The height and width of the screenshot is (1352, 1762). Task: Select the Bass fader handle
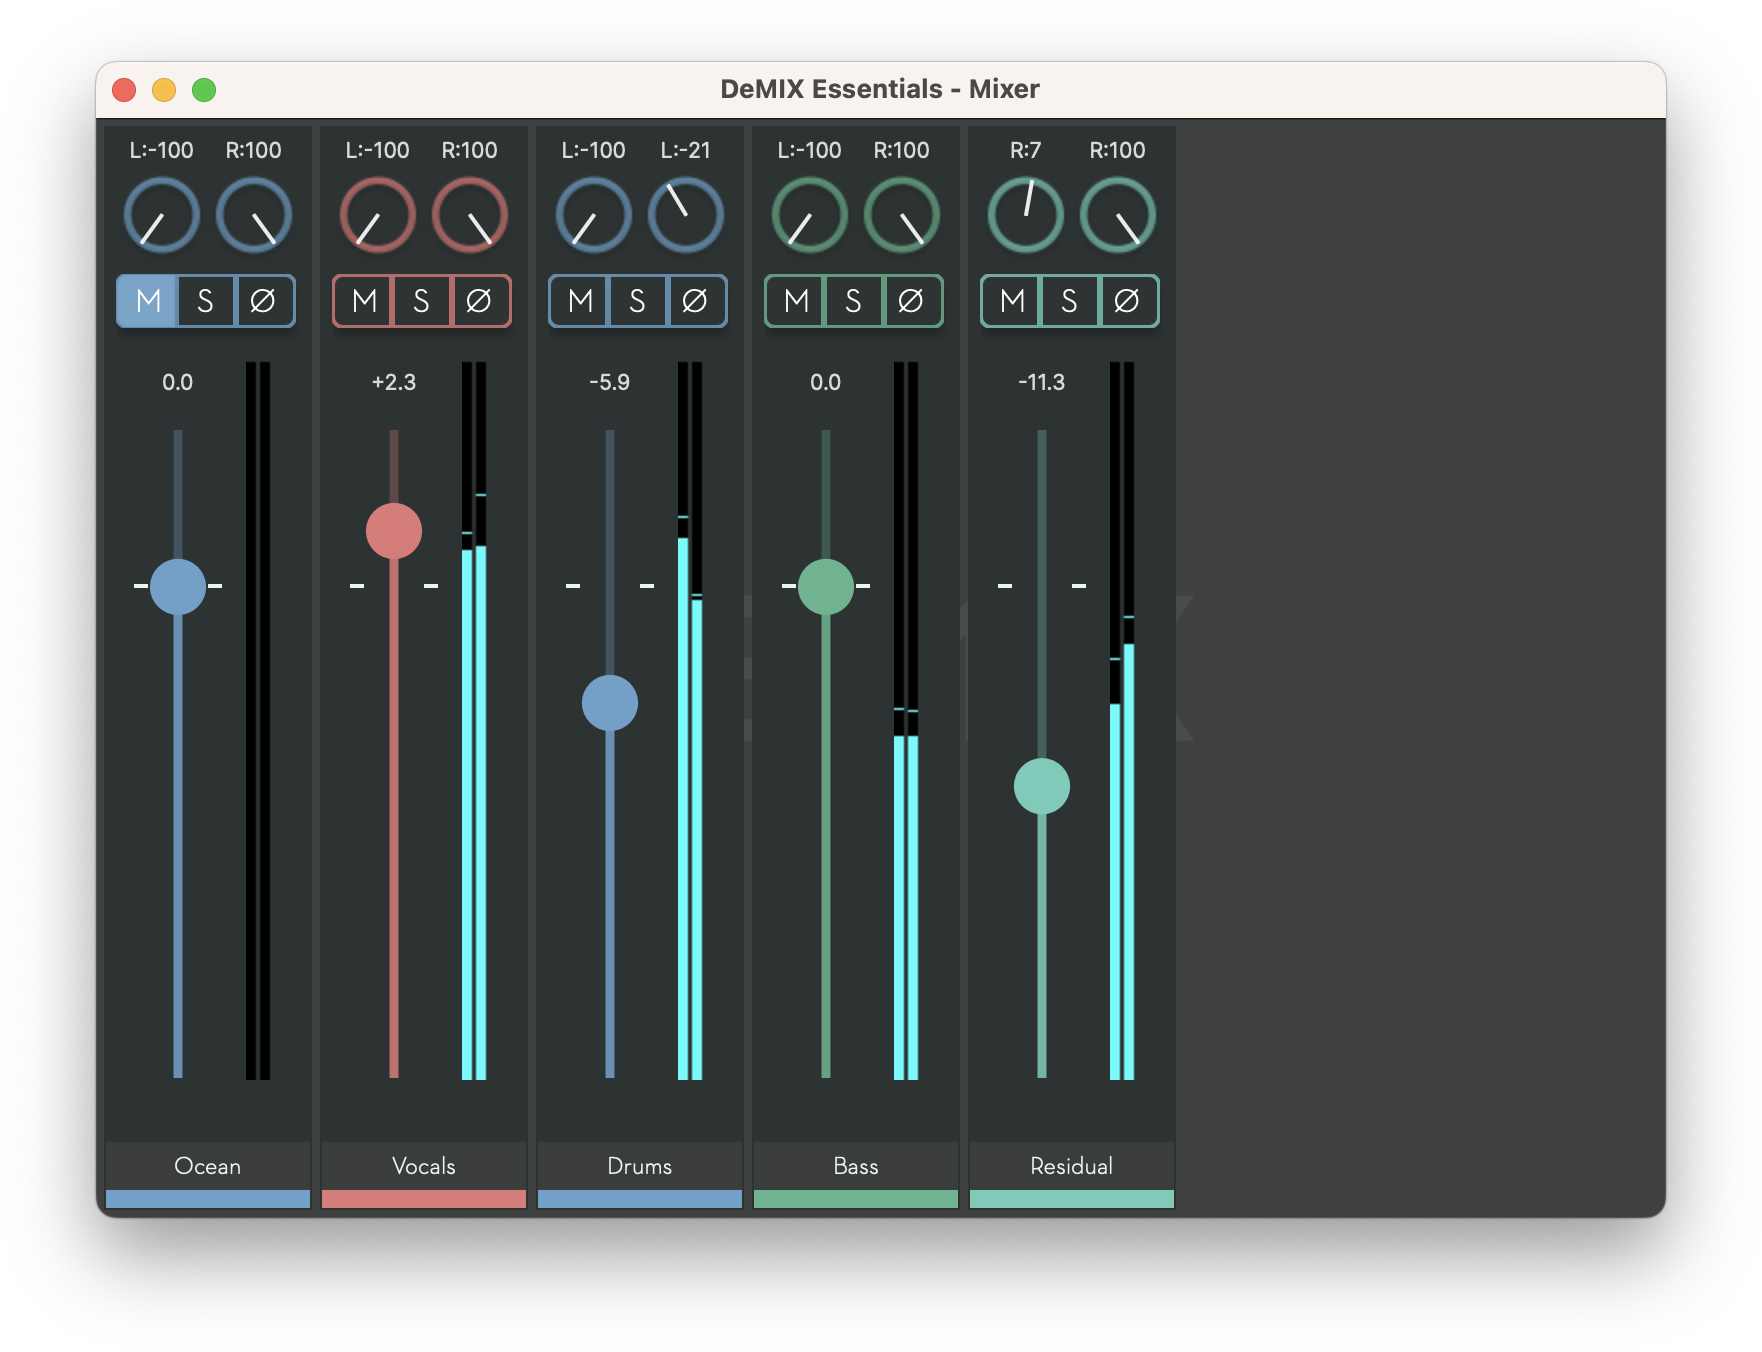[x=826, y=587]
